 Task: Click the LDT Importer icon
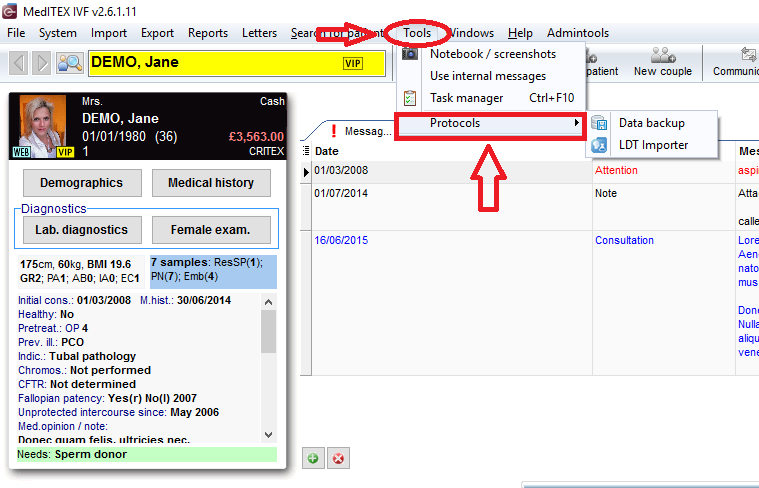[599, 145]
